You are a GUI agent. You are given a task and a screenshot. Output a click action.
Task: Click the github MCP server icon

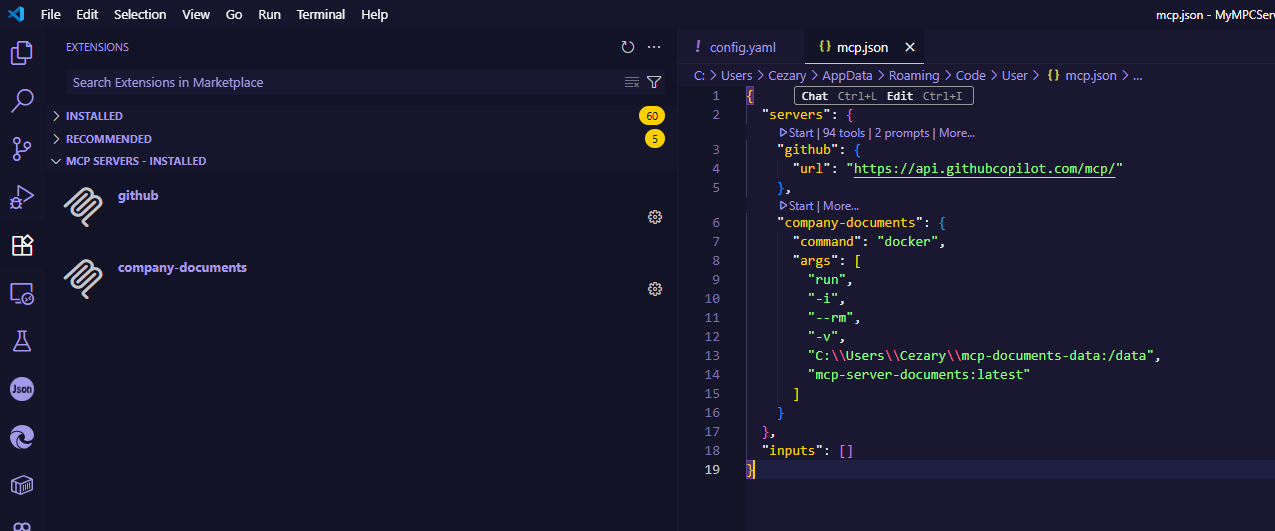point(84,207)
